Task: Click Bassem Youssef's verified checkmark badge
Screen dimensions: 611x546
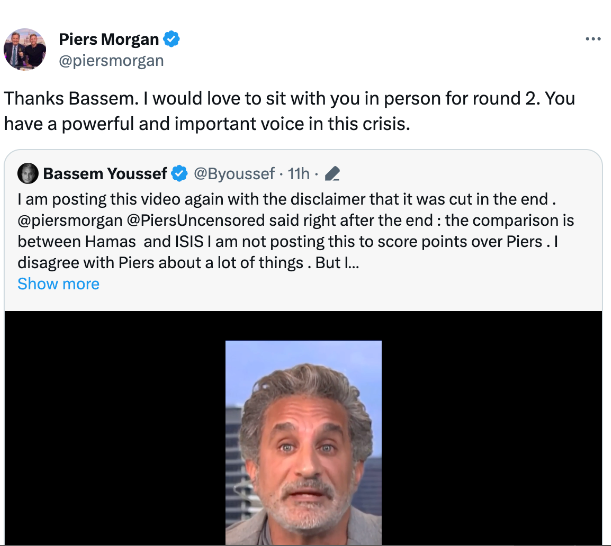Action: click(180, 173)
